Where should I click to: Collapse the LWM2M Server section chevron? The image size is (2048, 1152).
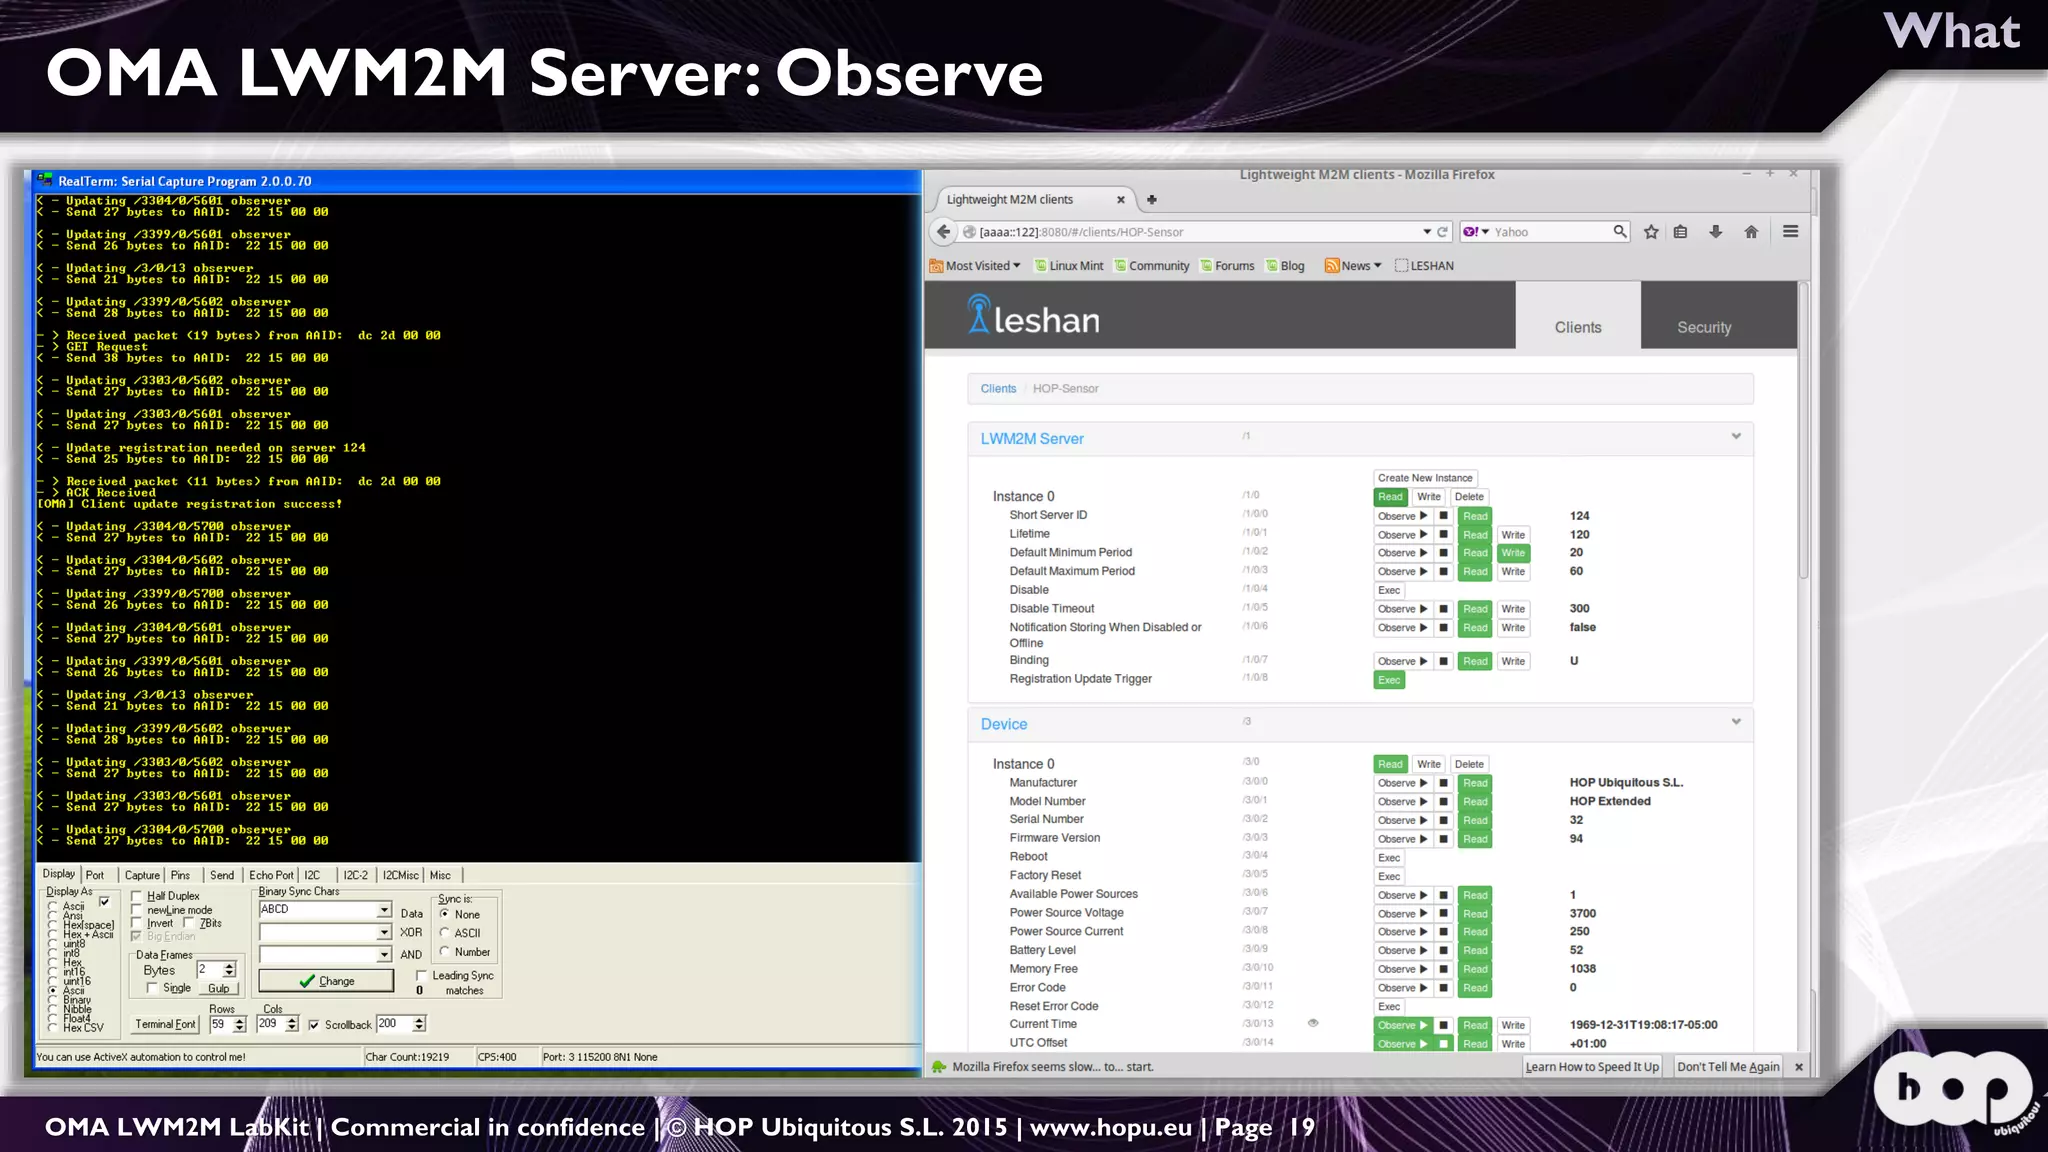pyautogui.click(x=1736, y=436)
